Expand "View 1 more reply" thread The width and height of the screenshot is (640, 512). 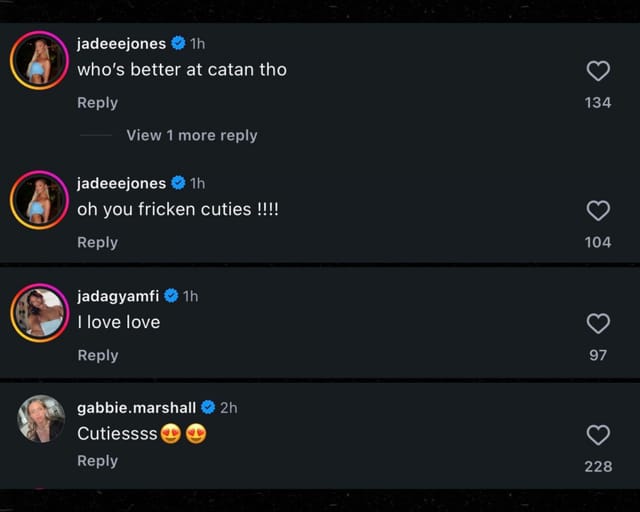[192, 135]
